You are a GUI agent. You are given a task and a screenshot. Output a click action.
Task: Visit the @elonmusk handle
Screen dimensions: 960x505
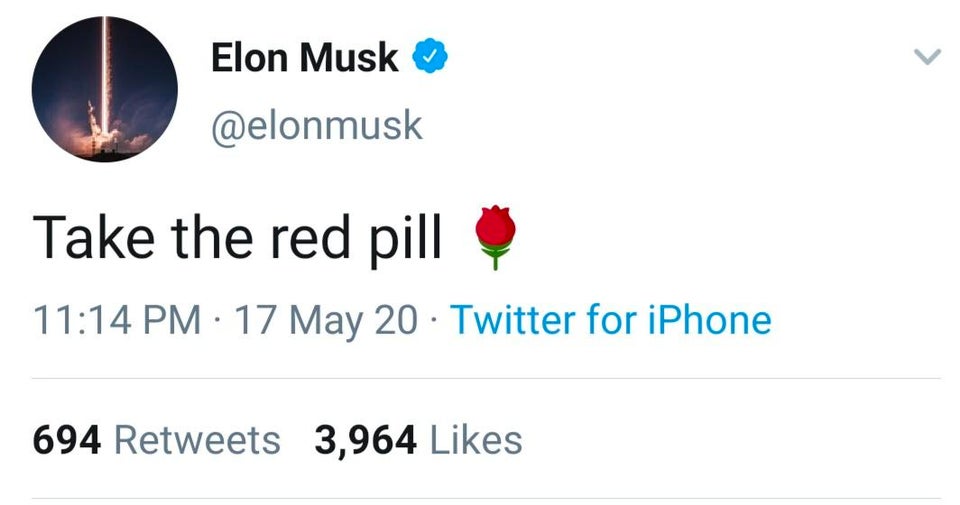click(x=317, y=125)
